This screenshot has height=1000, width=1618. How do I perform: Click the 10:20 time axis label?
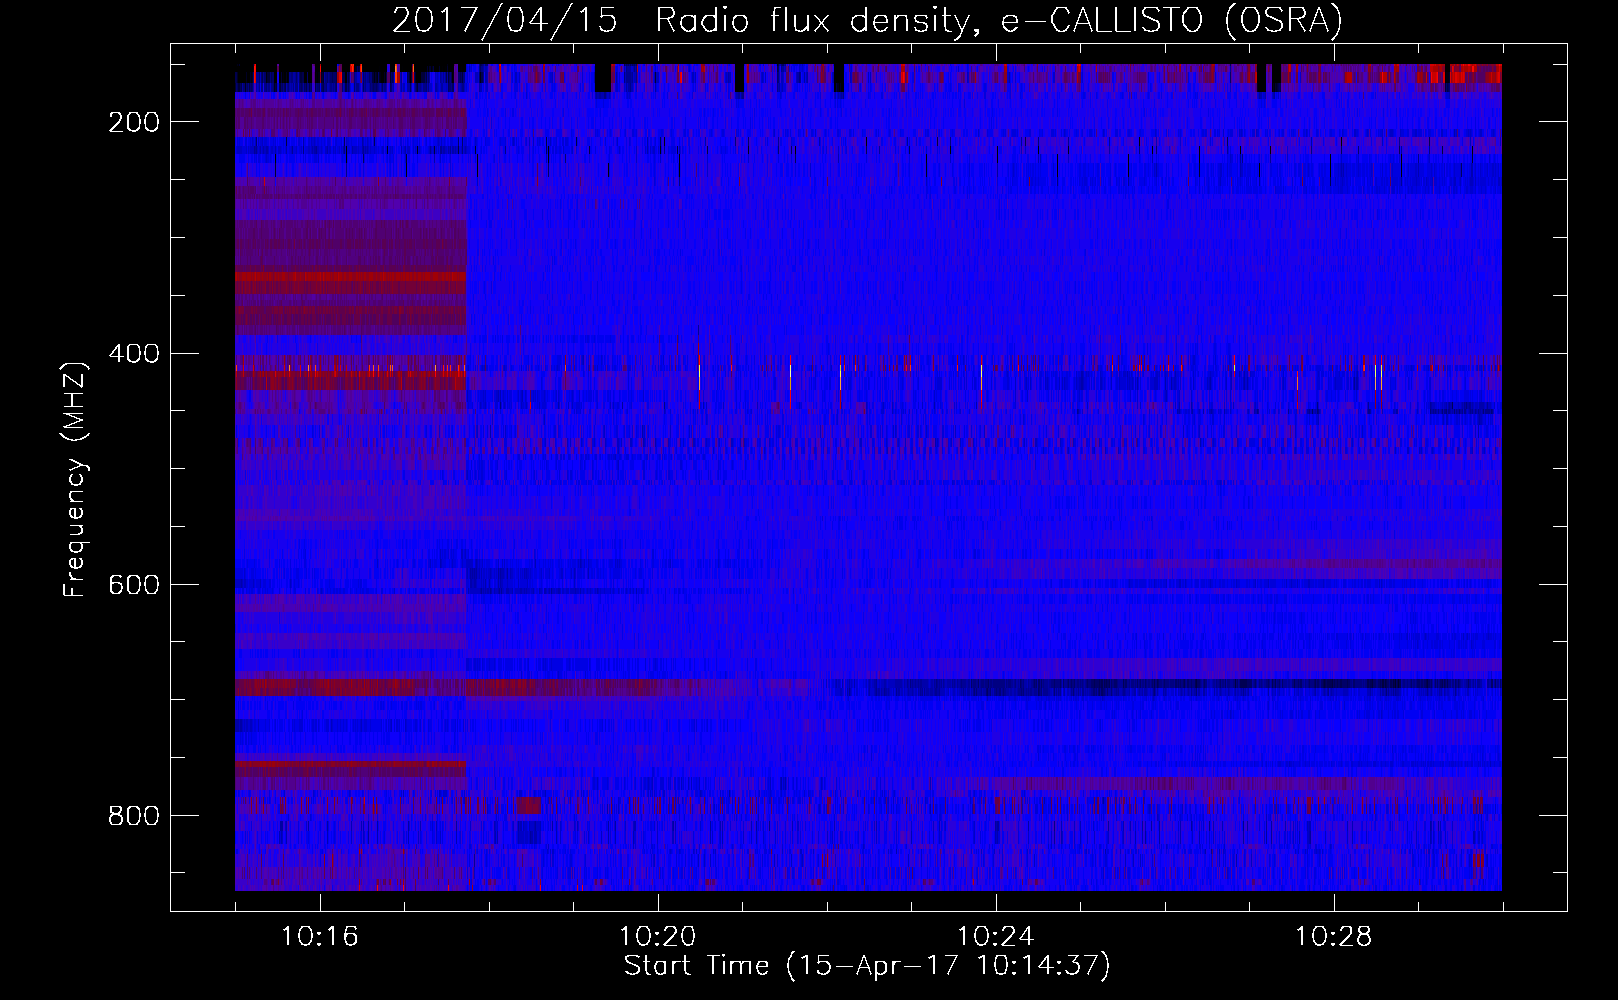click(x=657, y=937)
